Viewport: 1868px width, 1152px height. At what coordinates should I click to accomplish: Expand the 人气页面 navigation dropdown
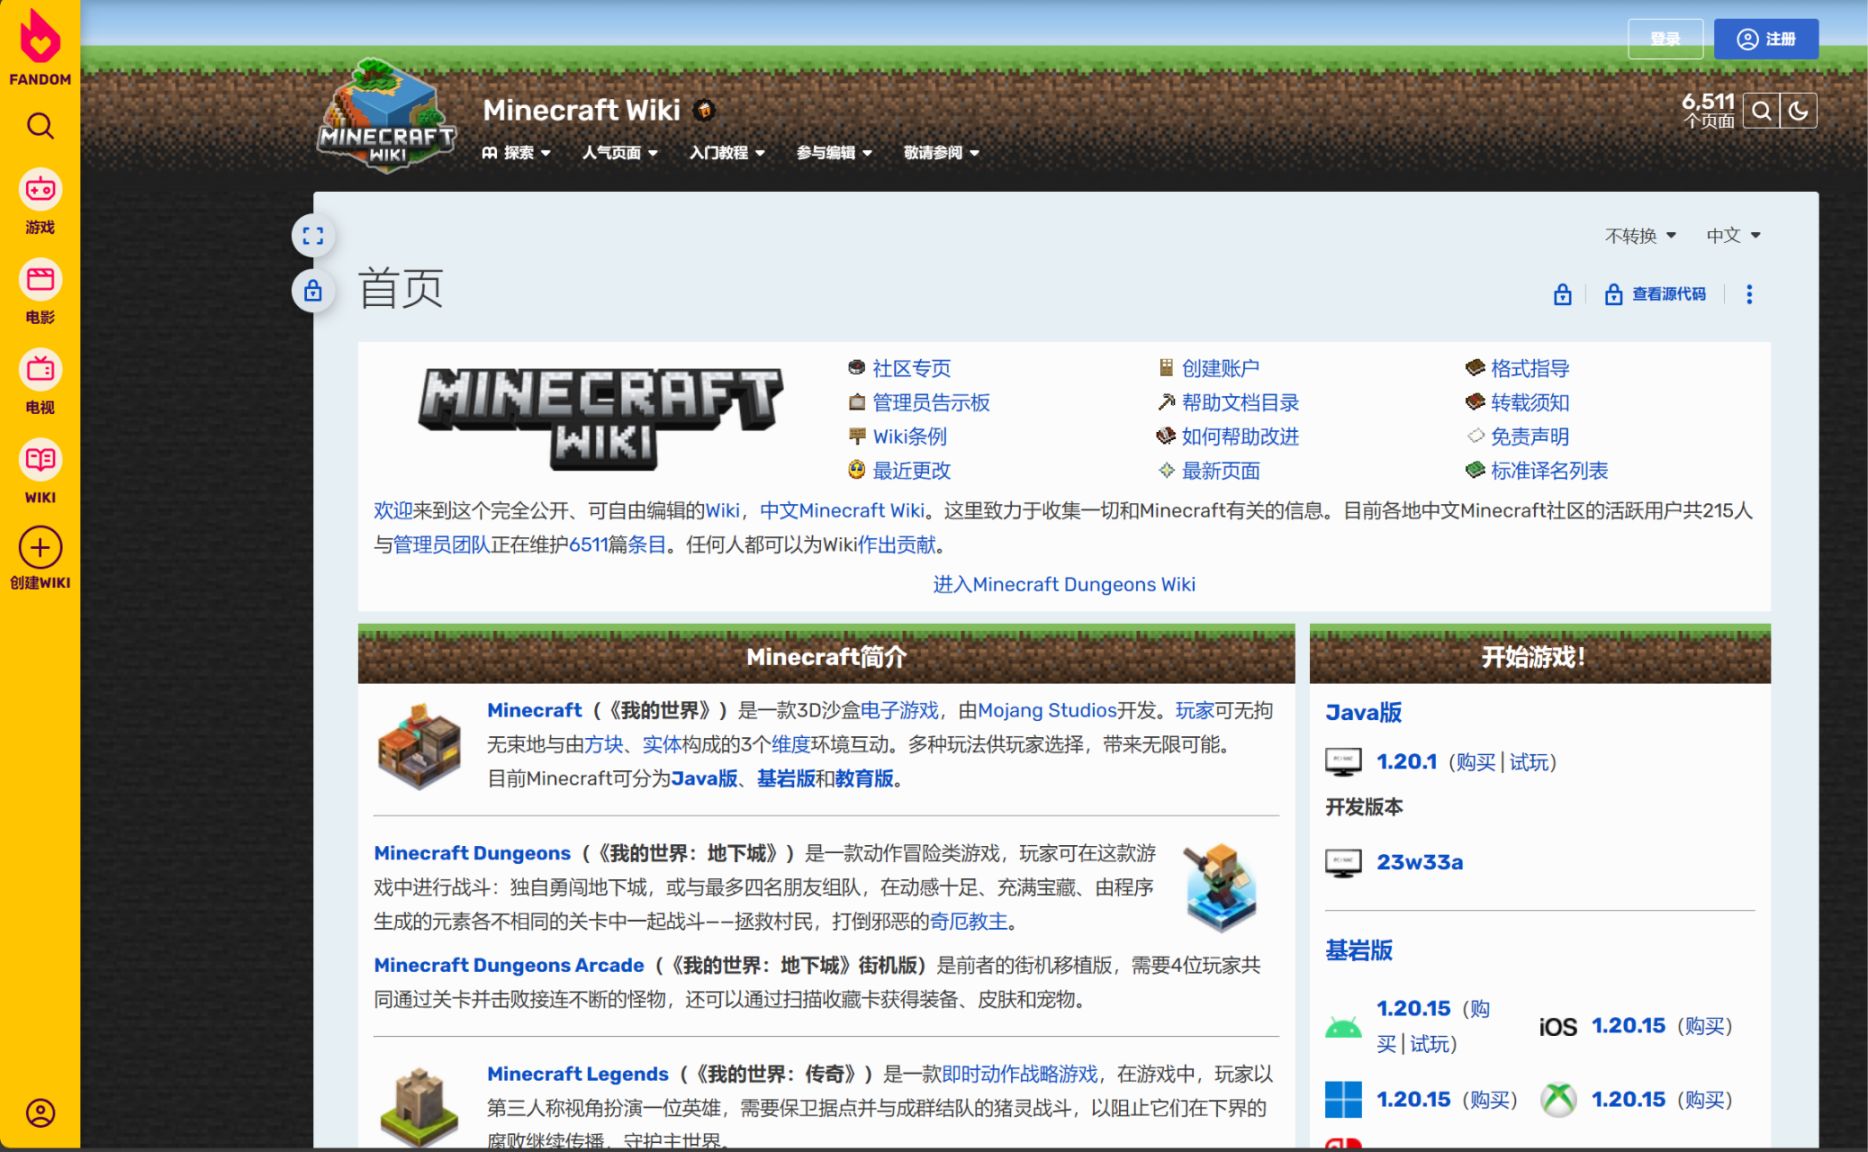point(620,153)
